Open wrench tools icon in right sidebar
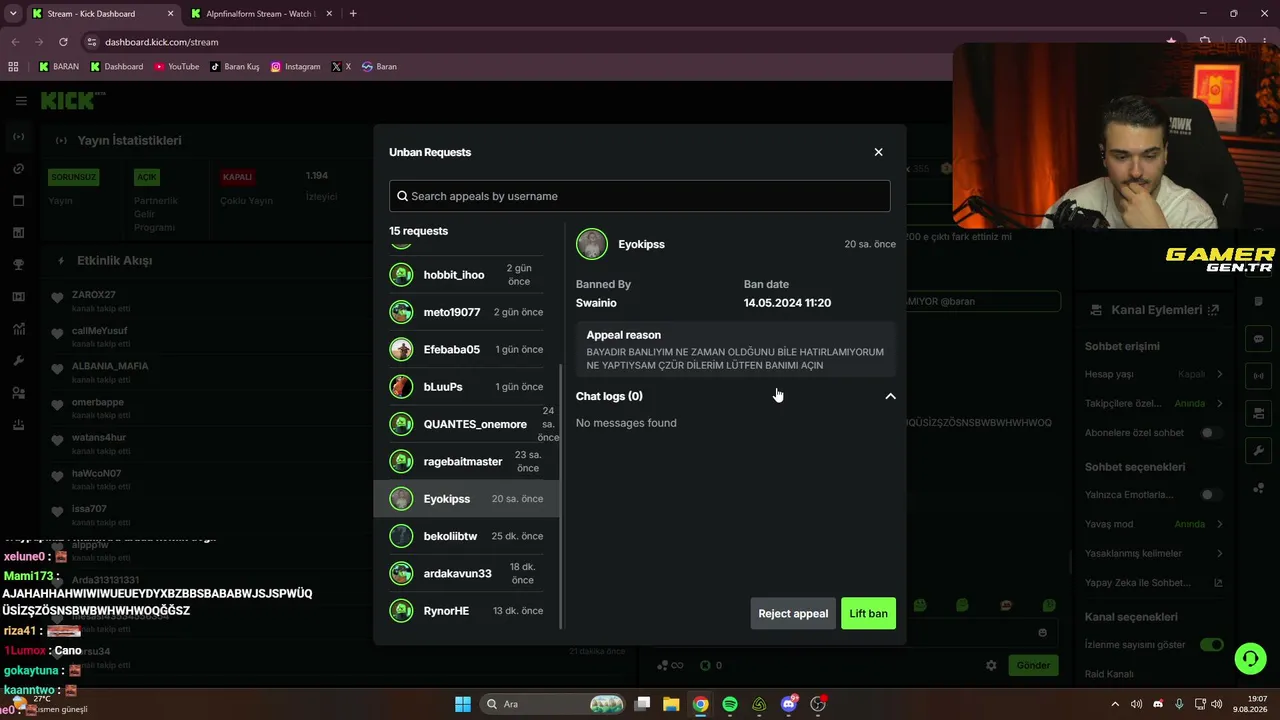 tap(1259, 451)
